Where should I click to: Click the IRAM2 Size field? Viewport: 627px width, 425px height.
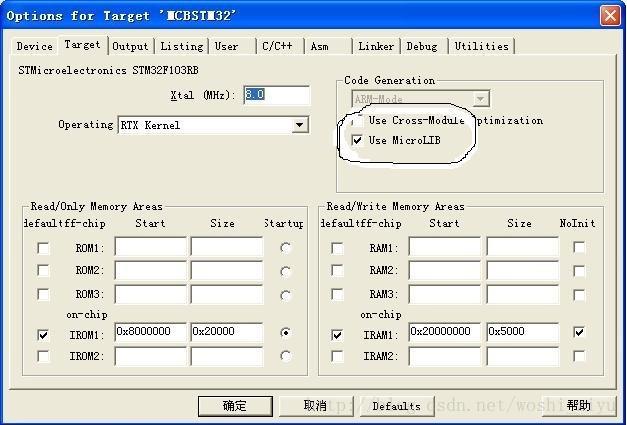[x=523, y=356]
